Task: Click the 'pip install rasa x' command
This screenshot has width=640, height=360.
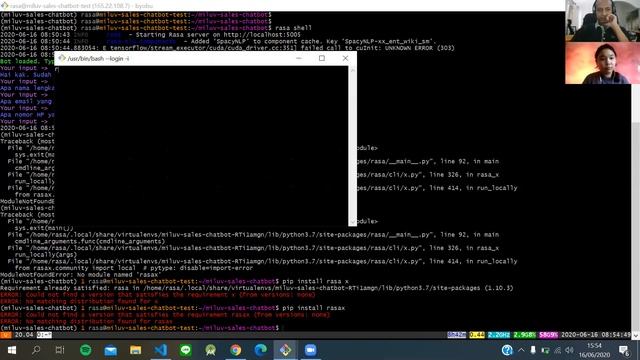Action: coord(316,281)
